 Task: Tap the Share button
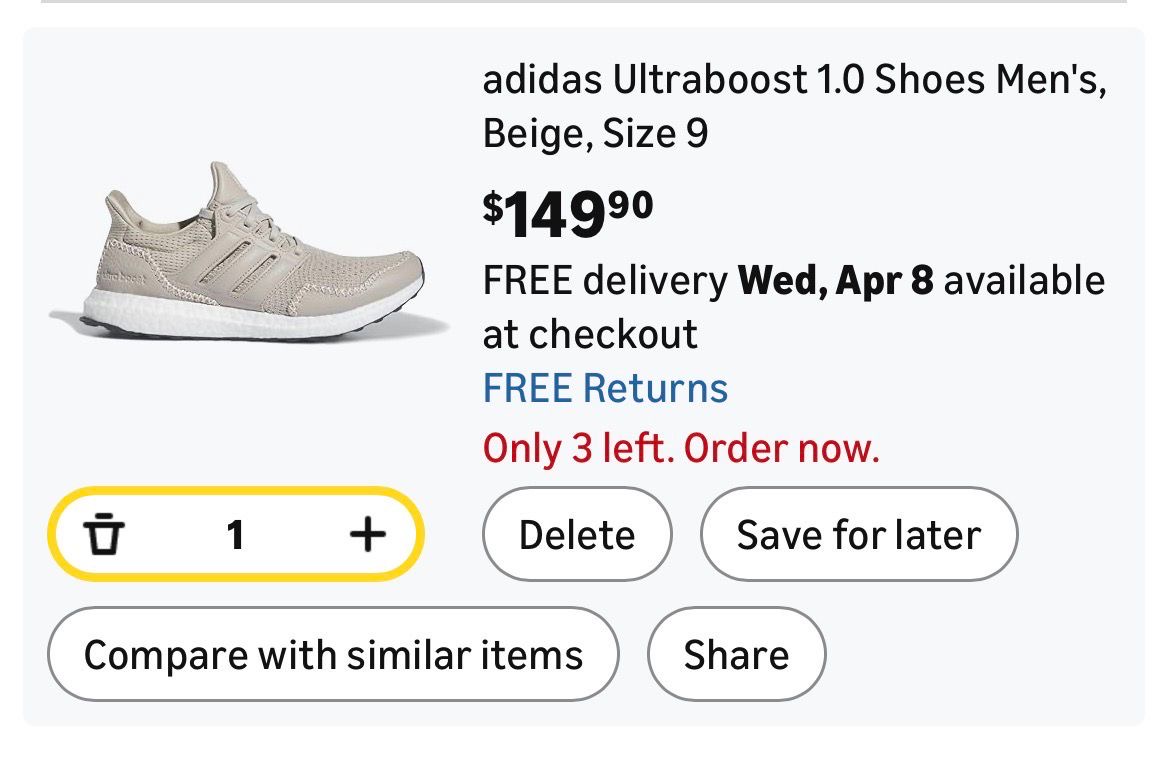(x=736, y=655)
